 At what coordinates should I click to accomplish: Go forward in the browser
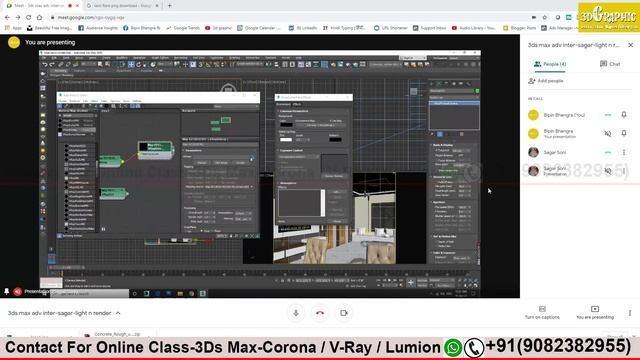[x=18, y=18]
